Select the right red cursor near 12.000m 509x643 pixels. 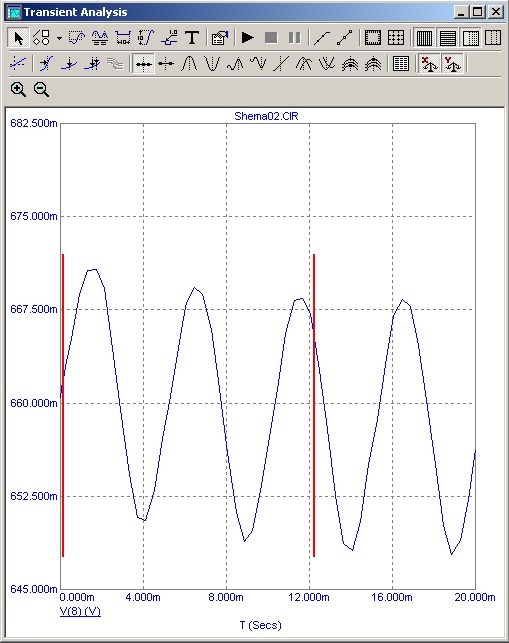click(314, 405)
